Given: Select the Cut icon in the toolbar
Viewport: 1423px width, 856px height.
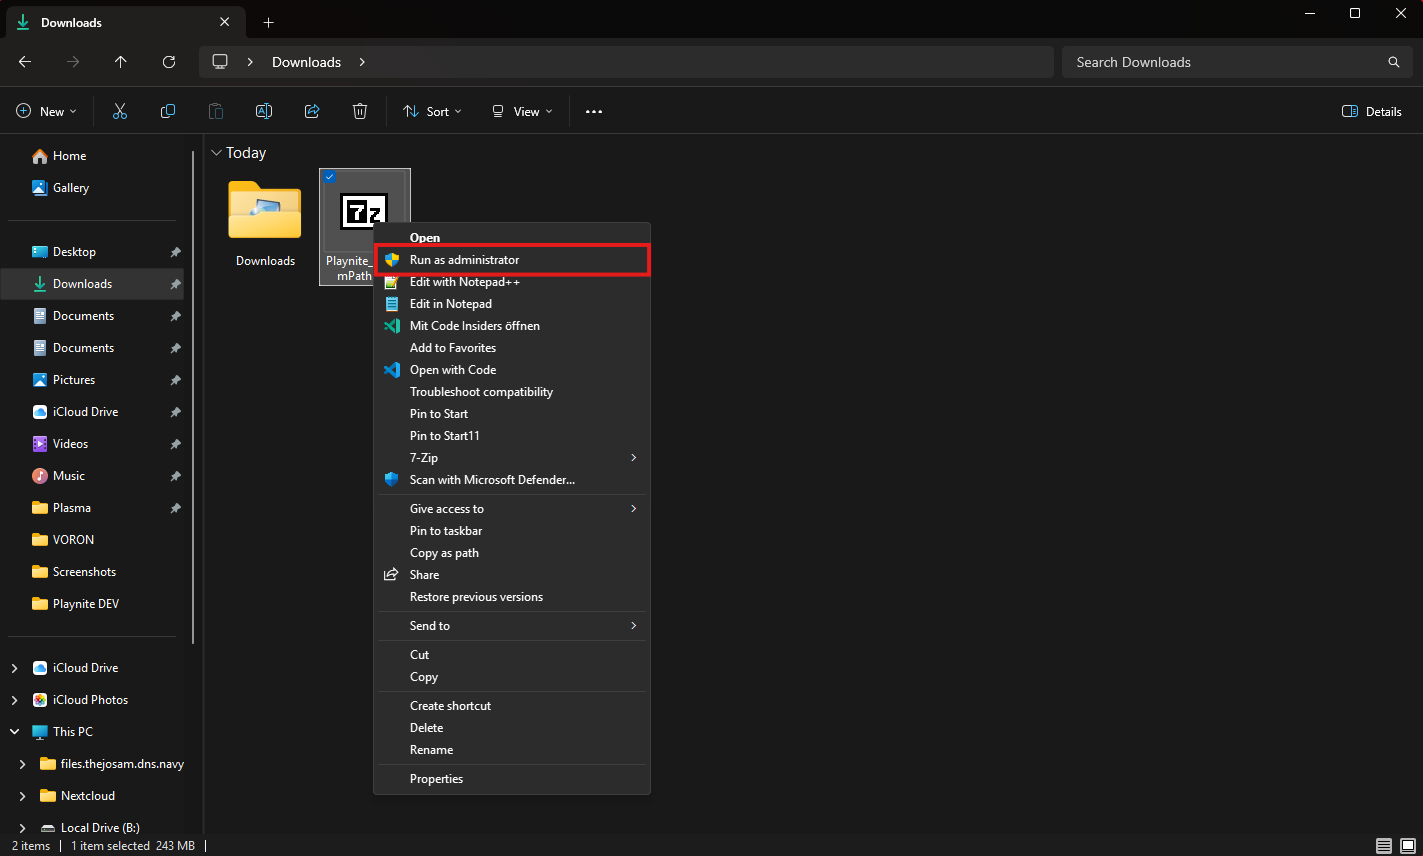Looking at the screenshot, I should [119, 111].
